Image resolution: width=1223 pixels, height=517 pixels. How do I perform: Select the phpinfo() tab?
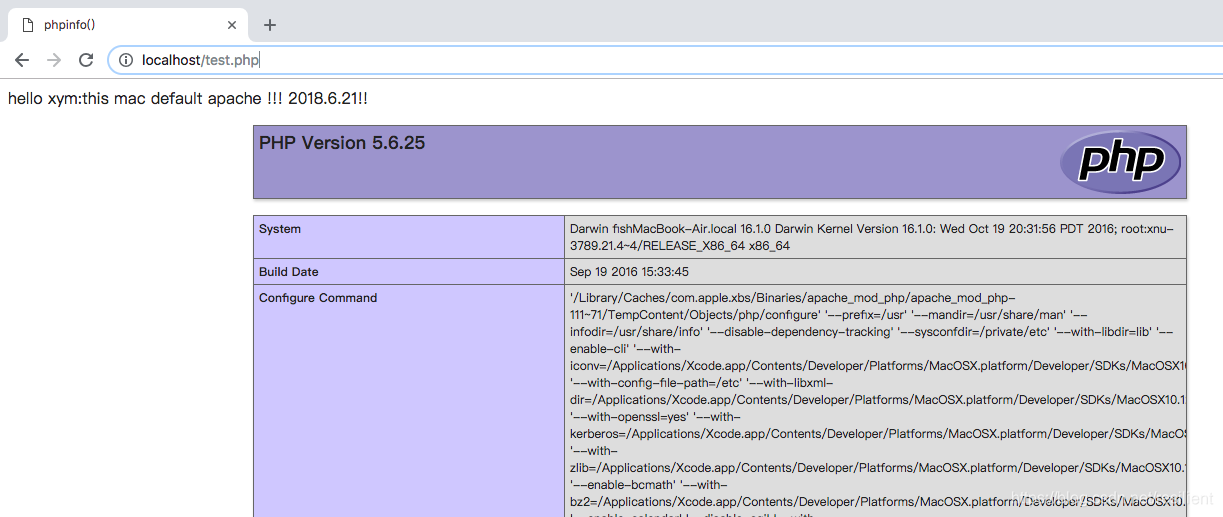click(x=126, y=25)
